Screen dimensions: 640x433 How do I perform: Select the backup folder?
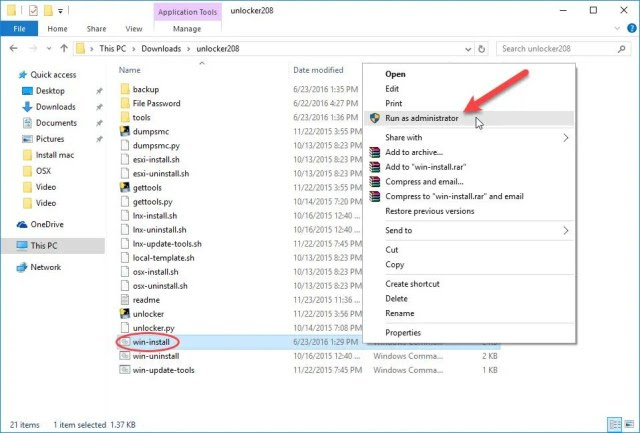[146, 89]
